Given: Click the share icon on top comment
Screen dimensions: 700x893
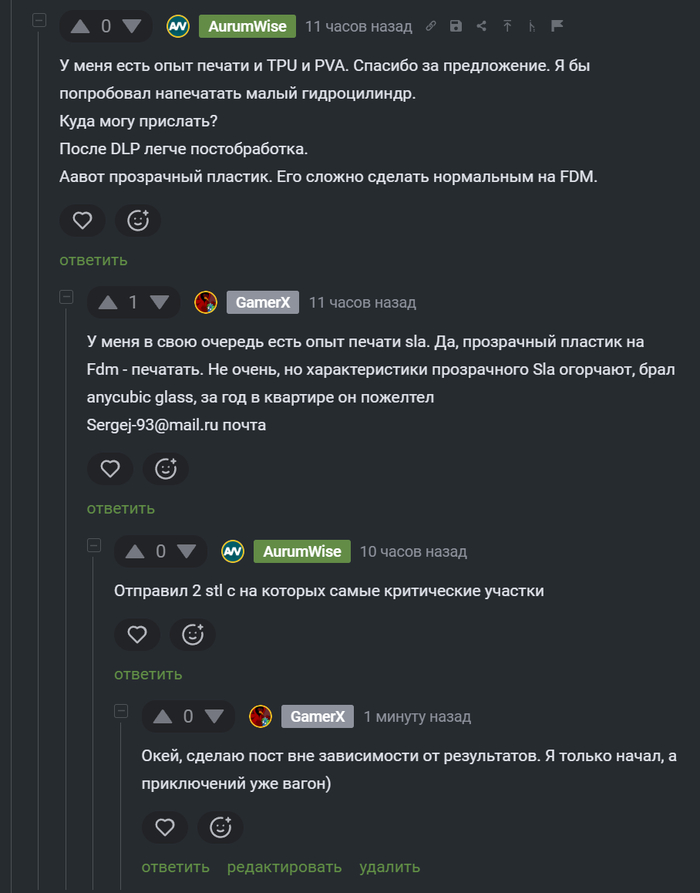Looking at the screenshot, I should click(x=482, y=26).
